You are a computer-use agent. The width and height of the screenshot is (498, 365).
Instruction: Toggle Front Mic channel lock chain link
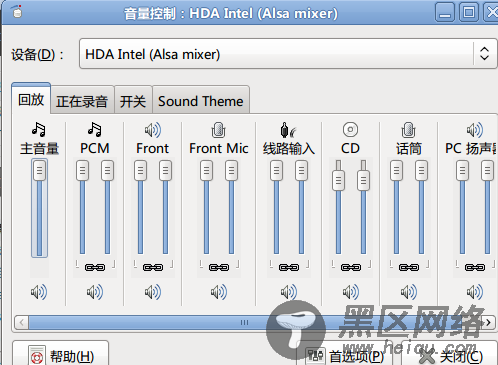tap(219, 267)
